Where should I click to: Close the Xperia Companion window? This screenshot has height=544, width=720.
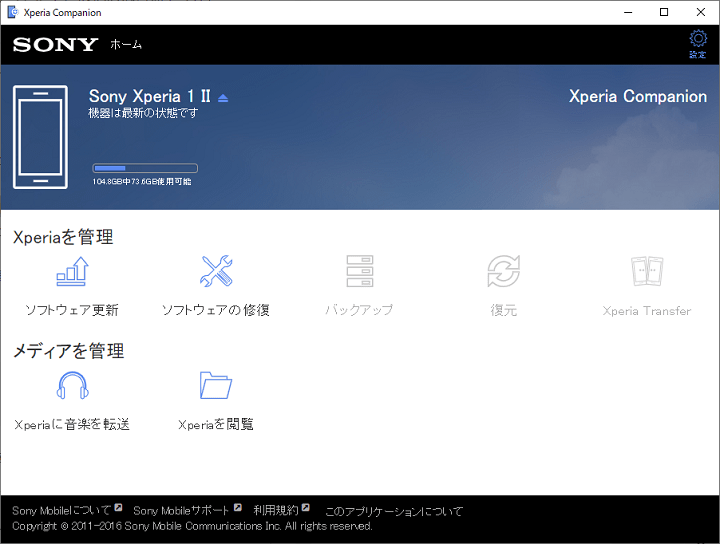pyautogui.click(x=701, y=12)
